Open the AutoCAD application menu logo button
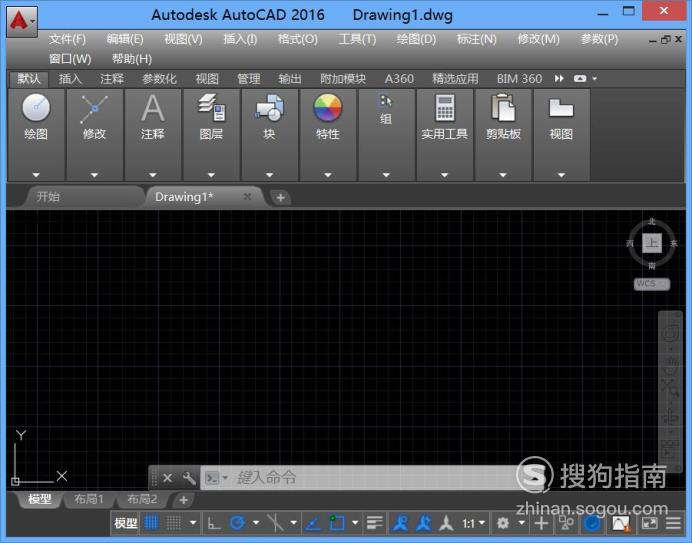Screen dimensions: 692x543 pyautogui.click(x=21, y=21)
